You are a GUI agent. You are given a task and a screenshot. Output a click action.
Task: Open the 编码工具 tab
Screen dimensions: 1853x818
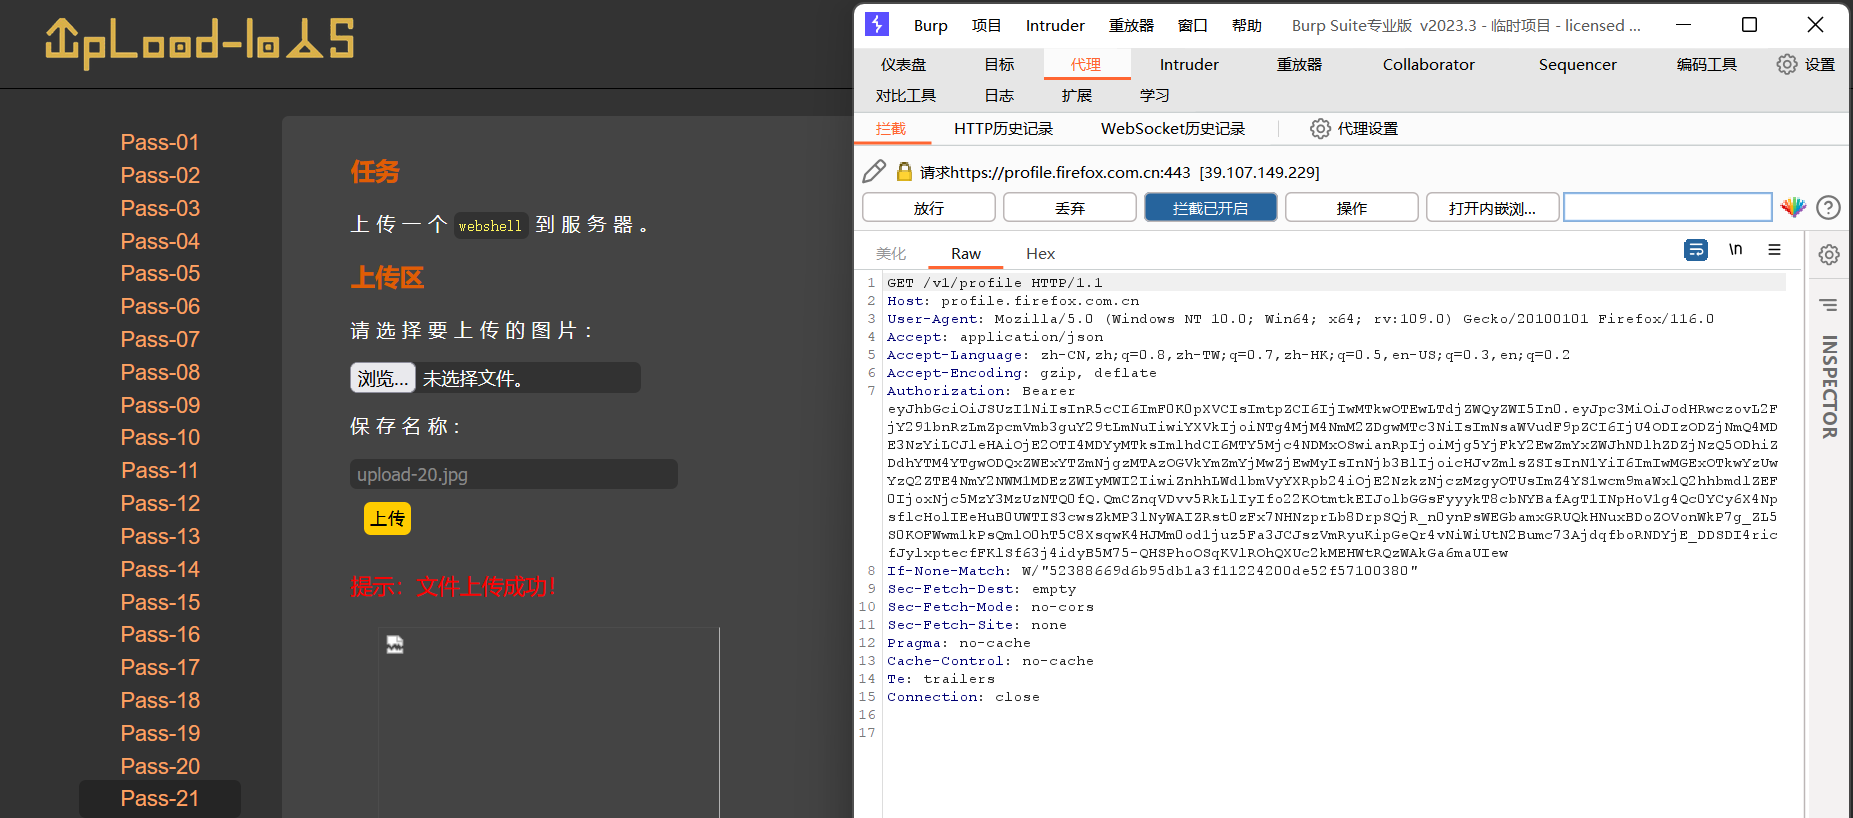pos(1706,64)
